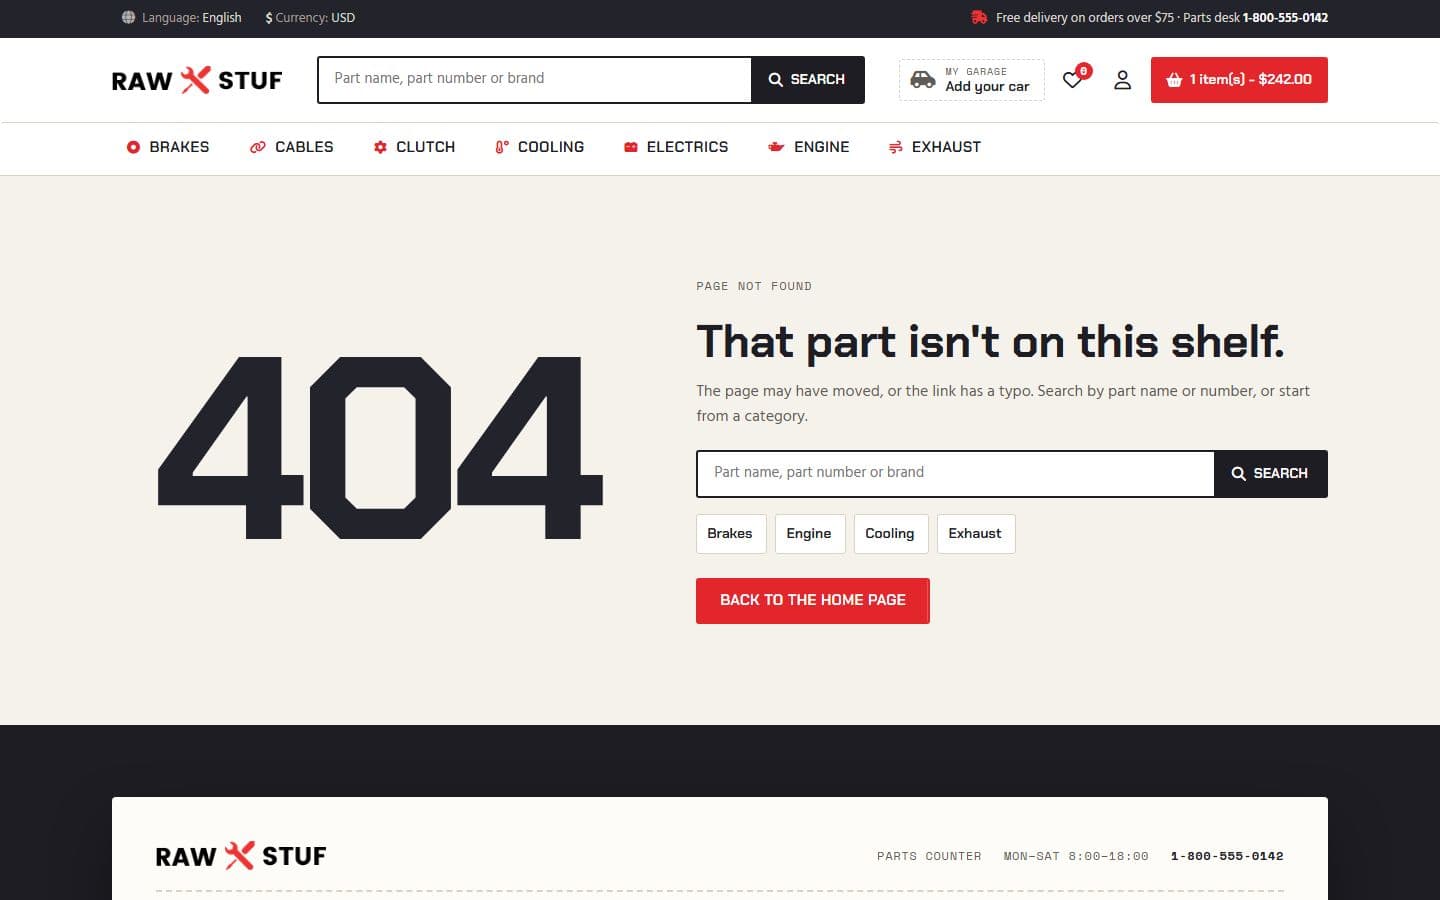Click the 'PAGE NOT FOUND' label

coord(754,286)
